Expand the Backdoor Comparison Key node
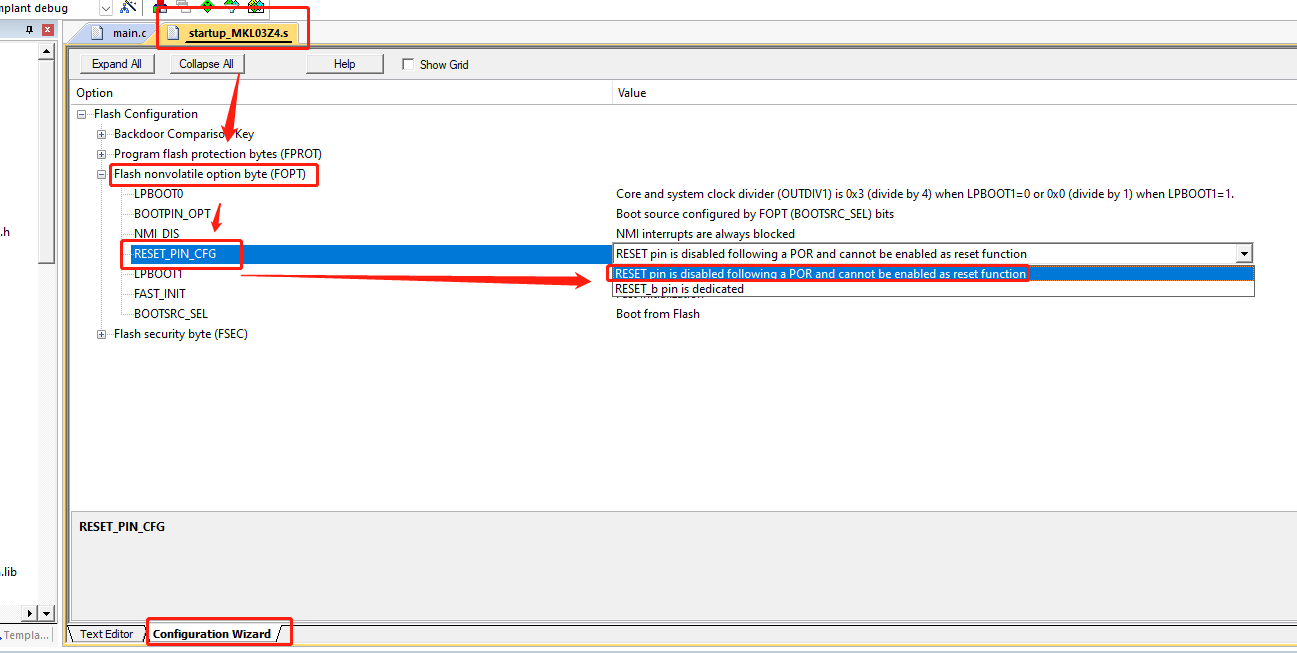This screenshot has width=1297, height=653. click(101, 134)
